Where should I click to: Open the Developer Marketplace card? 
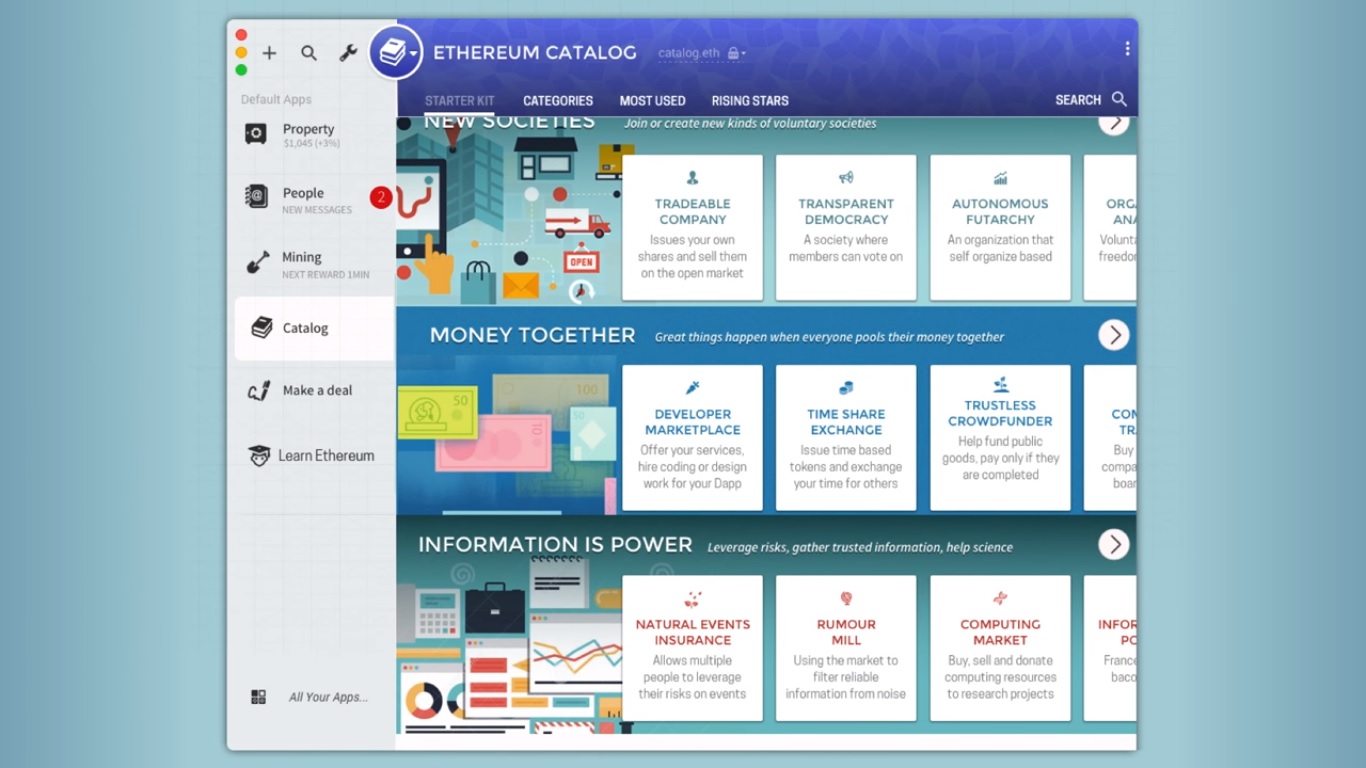coord(692,438)
